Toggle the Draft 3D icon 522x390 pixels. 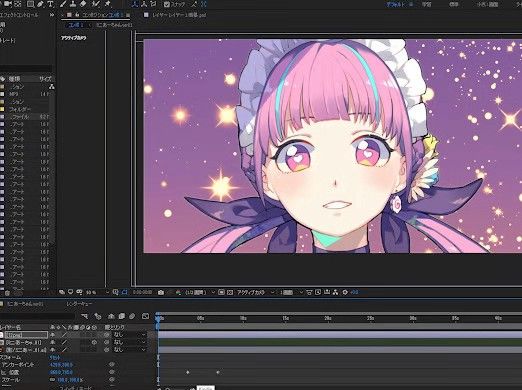point(98,316)
